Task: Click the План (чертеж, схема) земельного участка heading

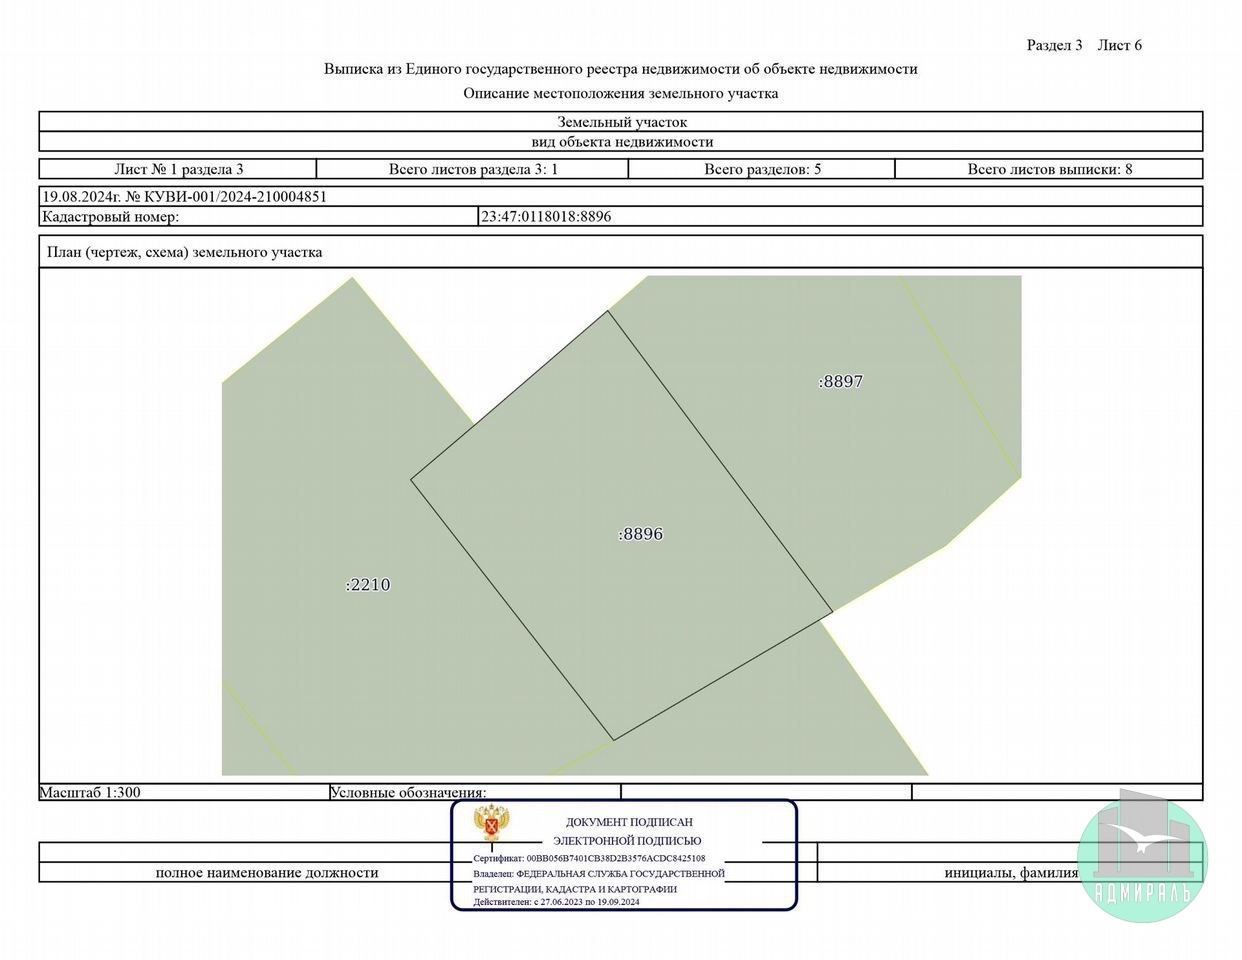Action: (184, 252)
